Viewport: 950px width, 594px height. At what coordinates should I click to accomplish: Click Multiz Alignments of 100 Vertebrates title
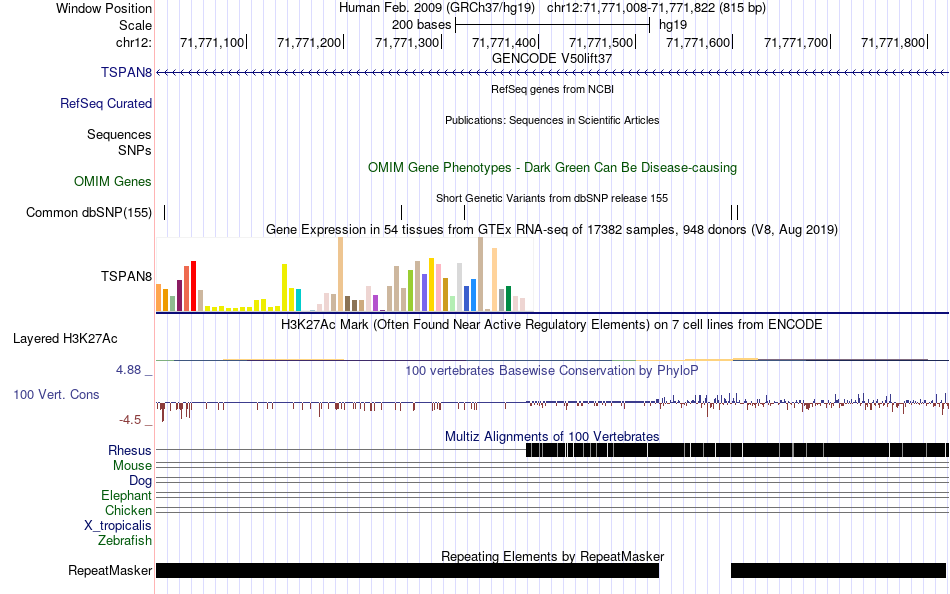pyautogui.click(x=552, y=436)
